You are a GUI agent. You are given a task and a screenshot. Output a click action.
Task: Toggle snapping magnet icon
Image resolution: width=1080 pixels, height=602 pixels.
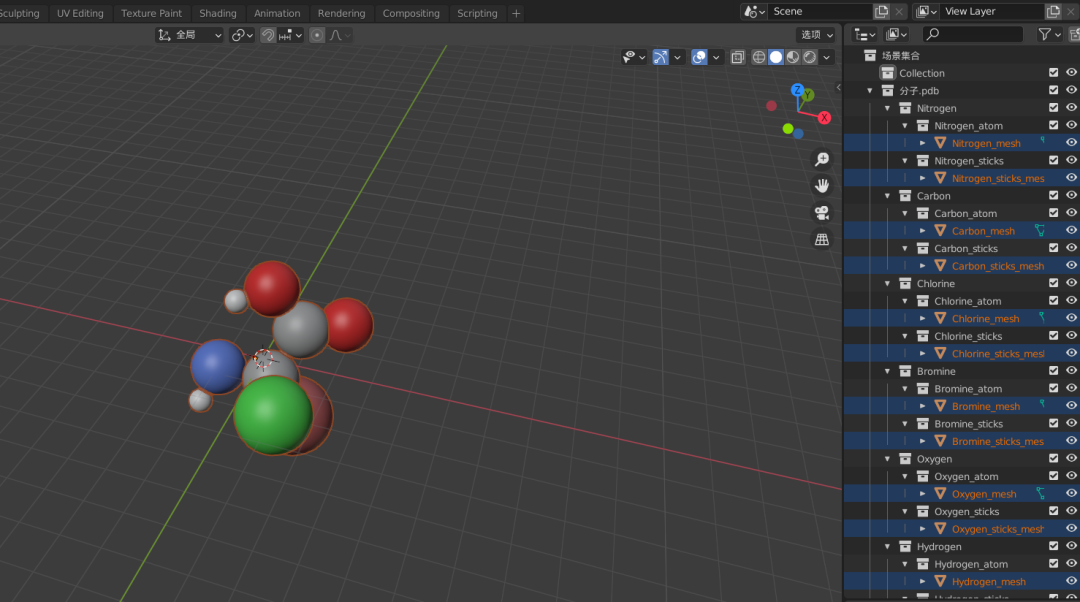pos(268,35)
